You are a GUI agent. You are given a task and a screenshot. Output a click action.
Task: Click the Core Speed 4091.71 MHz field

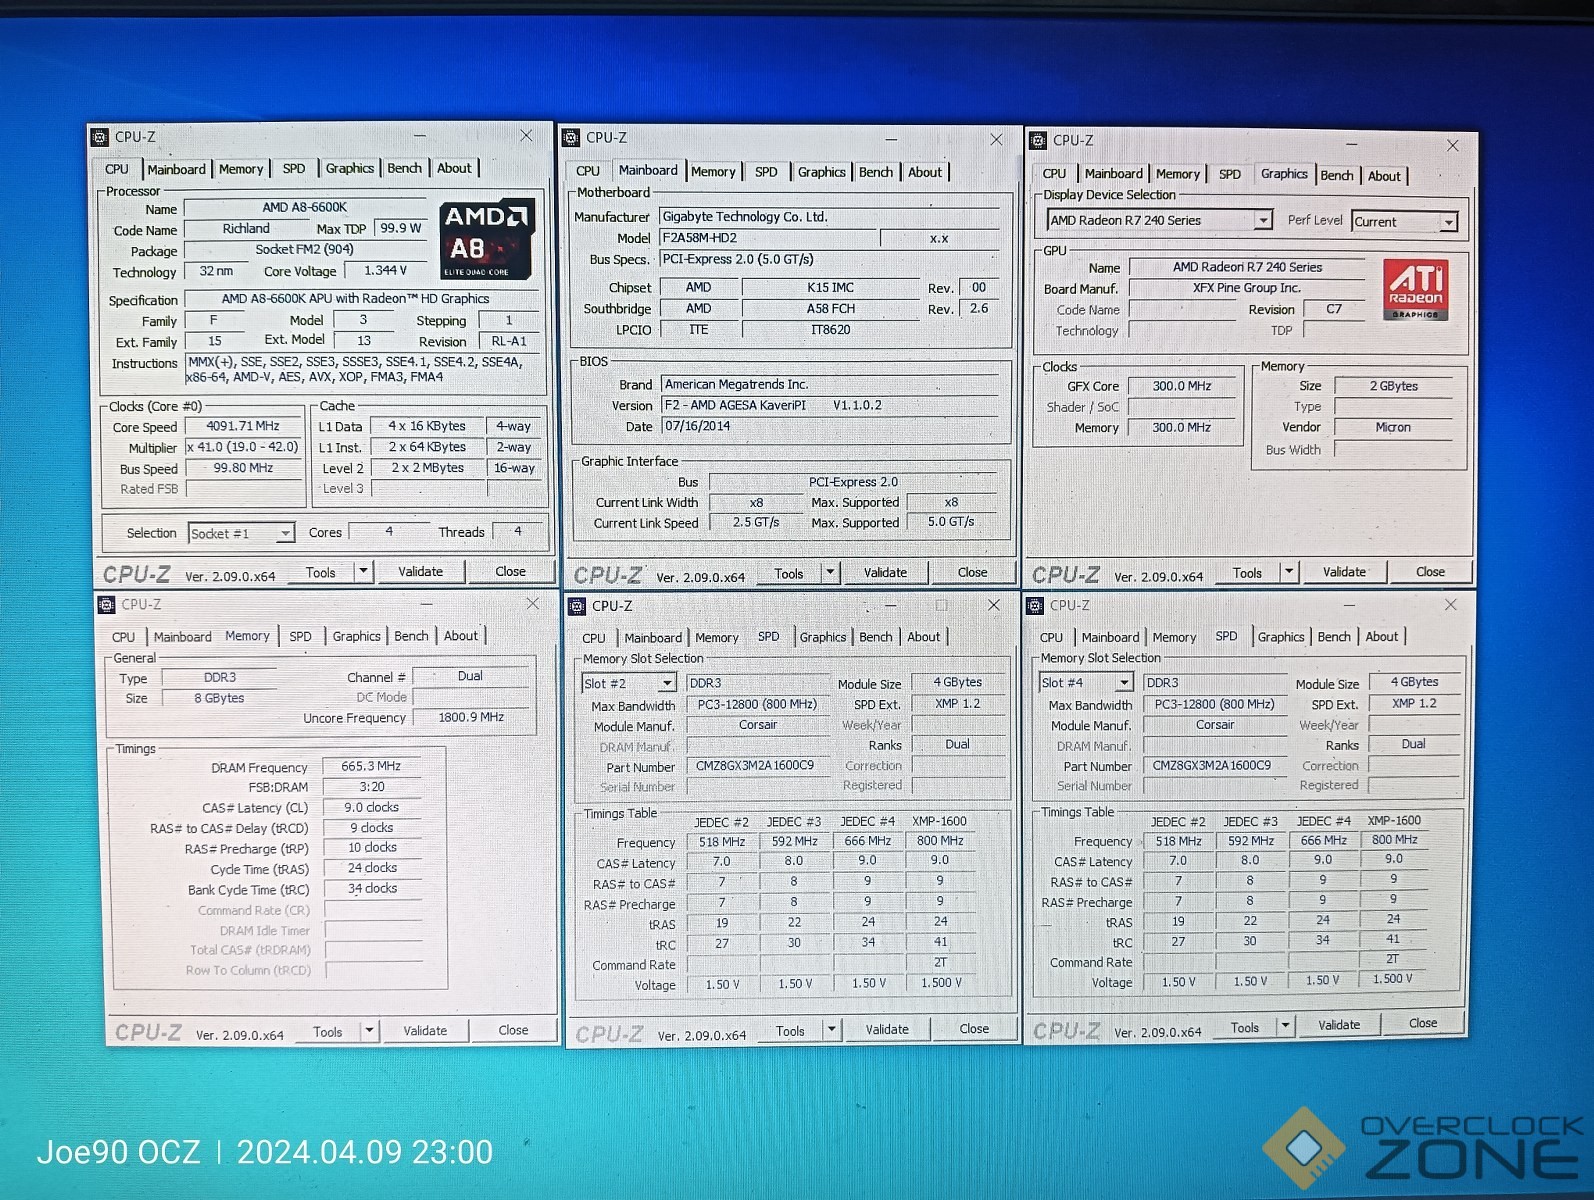click(x=244, y=426)
